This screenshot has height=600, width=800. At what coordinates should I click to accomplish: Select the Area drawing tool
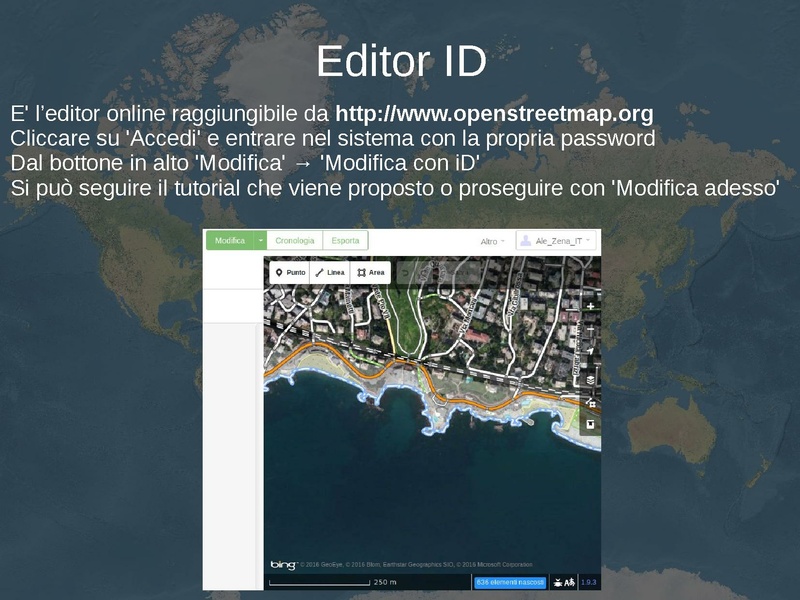[370, 272]
